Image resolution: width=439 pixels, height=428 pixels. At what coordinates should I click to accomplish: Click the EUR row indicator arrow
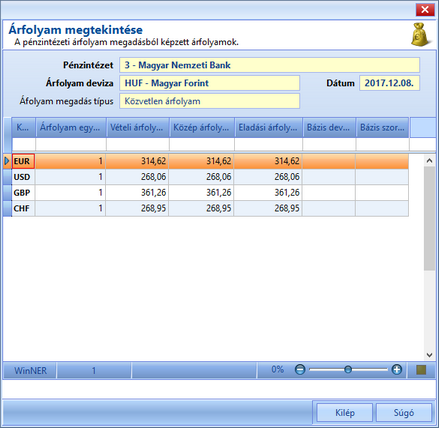pos(7,161)
